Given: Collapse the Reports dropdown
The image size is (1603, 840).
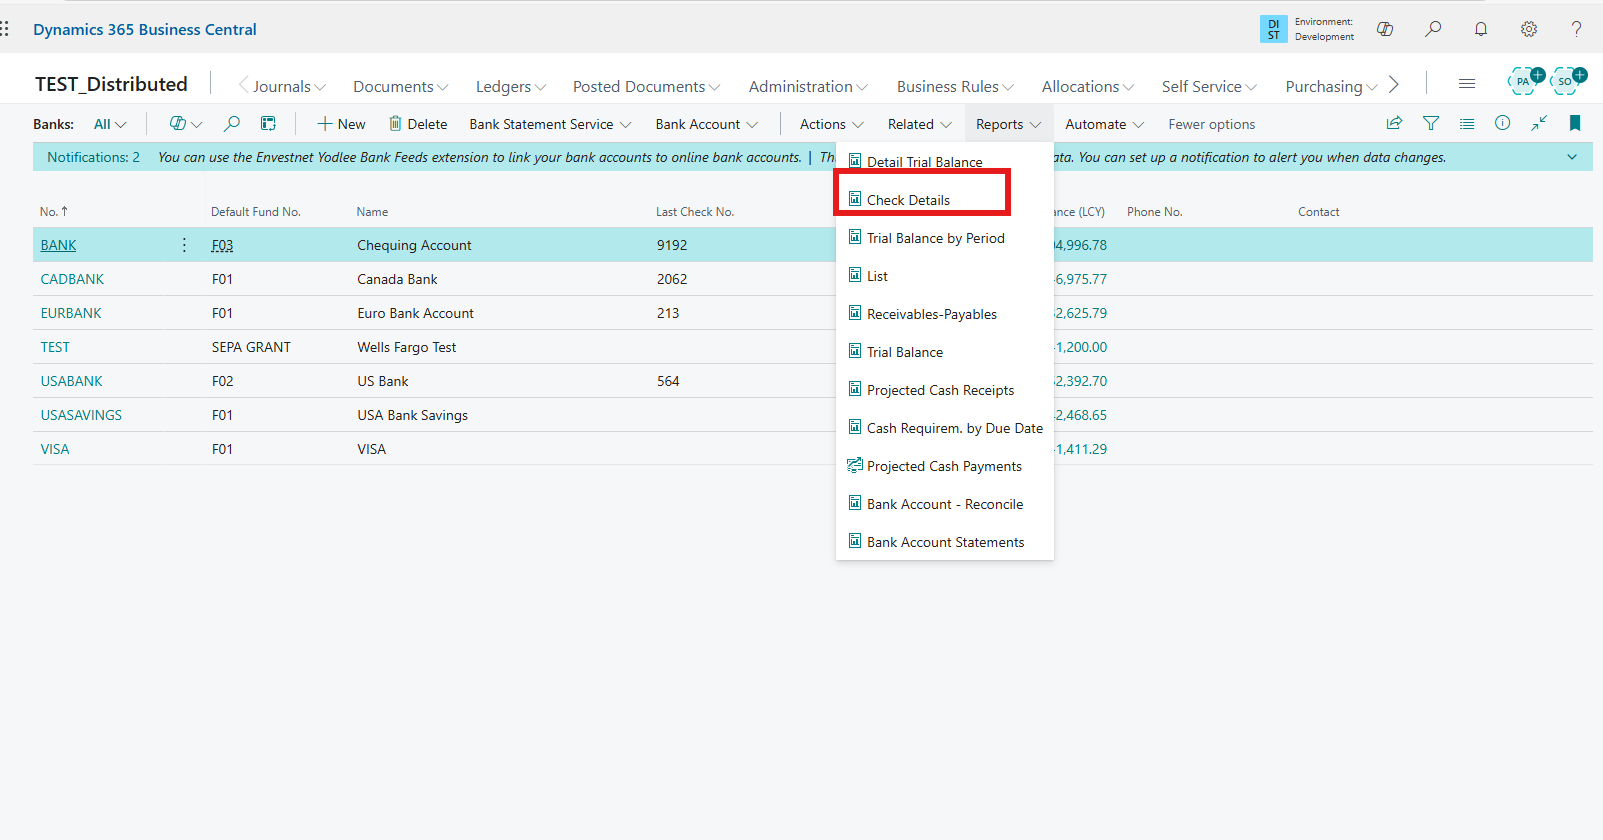Looking at the screenshot, I should coord(1008,124).
